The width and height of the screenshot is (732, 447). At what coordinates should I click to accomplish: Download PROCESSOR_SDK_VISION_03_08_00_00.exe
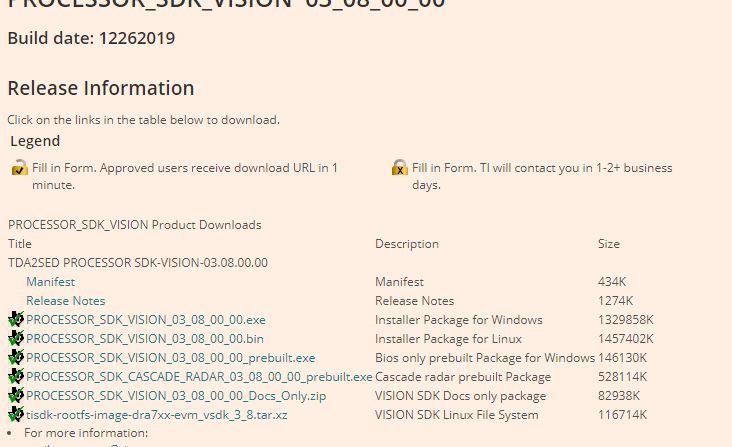146,320
